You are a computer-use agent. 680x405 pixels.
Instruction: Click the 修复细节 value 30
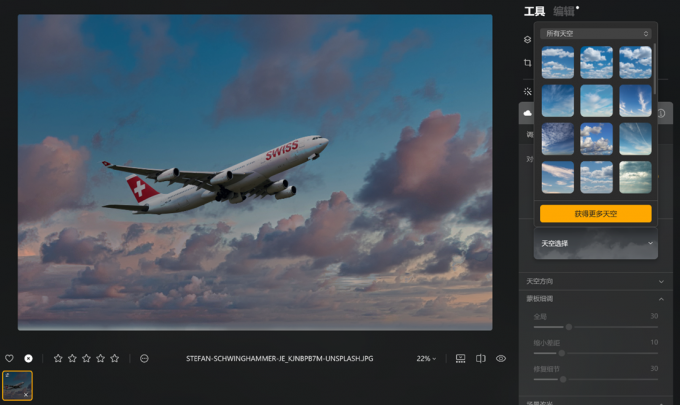(x=654, y=368)
